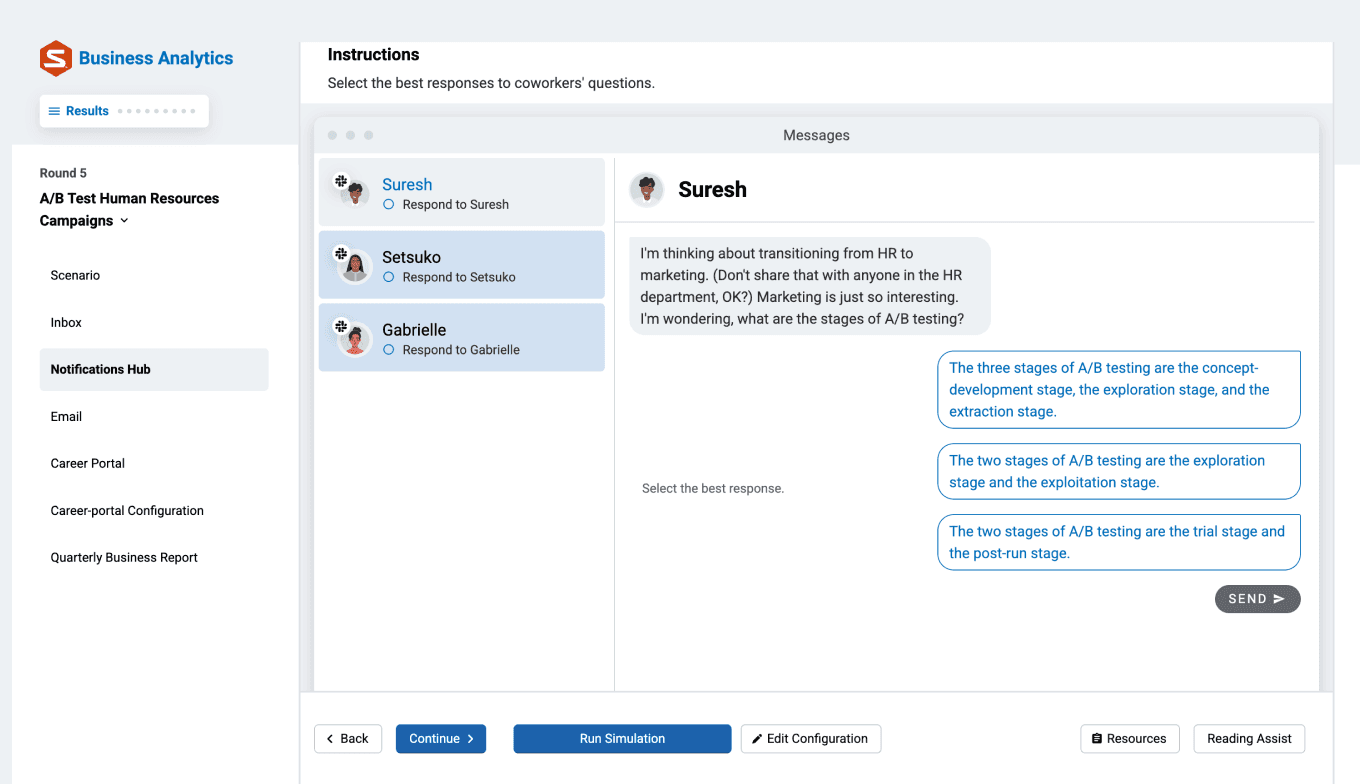Send the selected response
Viewport: 1360px width, 784px height.
click(1257, 599)
